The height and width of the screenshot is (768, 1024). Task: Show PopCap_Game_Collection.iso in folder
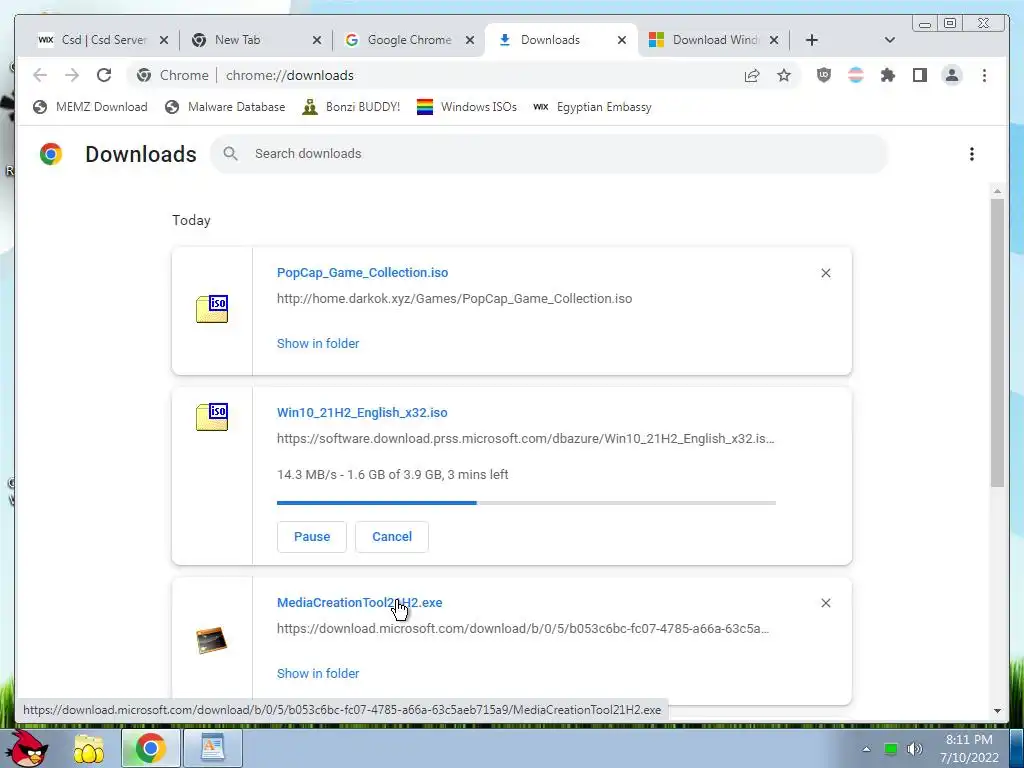point(318,344)
